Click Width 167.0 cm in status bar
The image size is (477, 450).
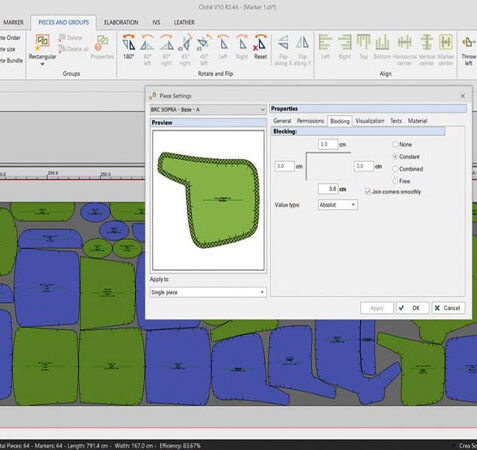[x=134, y=446]
